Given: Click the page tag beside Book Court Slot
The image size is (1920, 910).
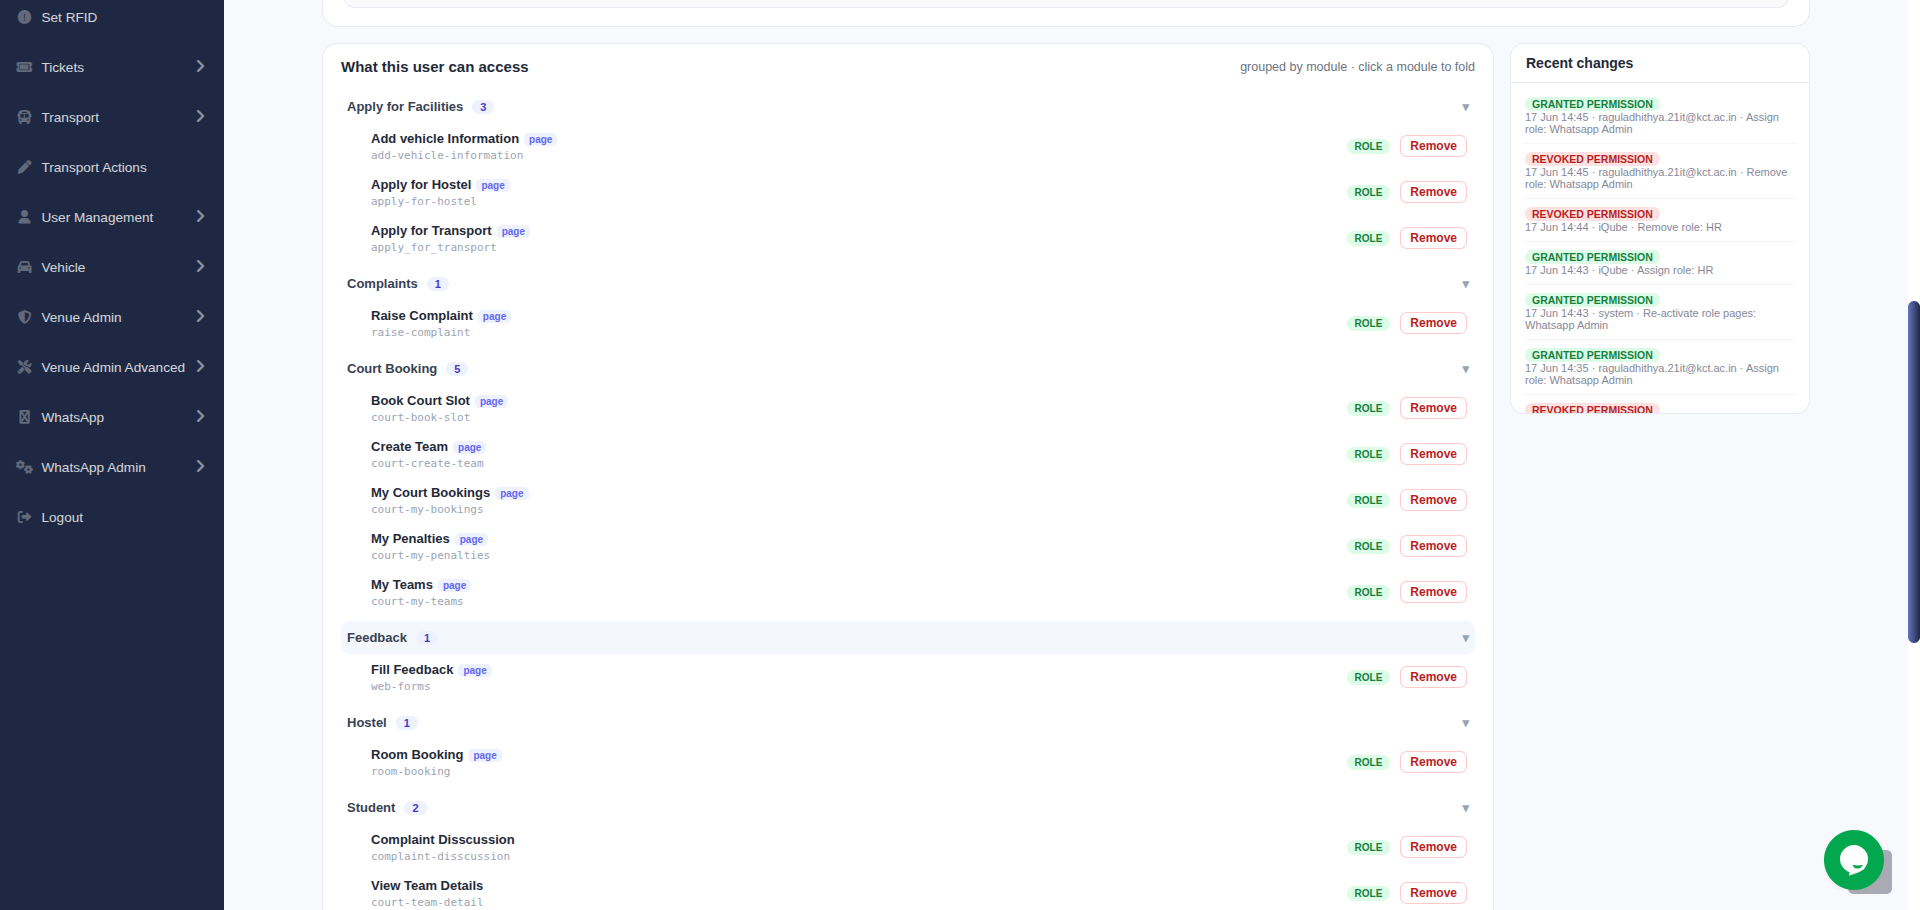Looking at the screenshot, I should click(x=491, y=402).
